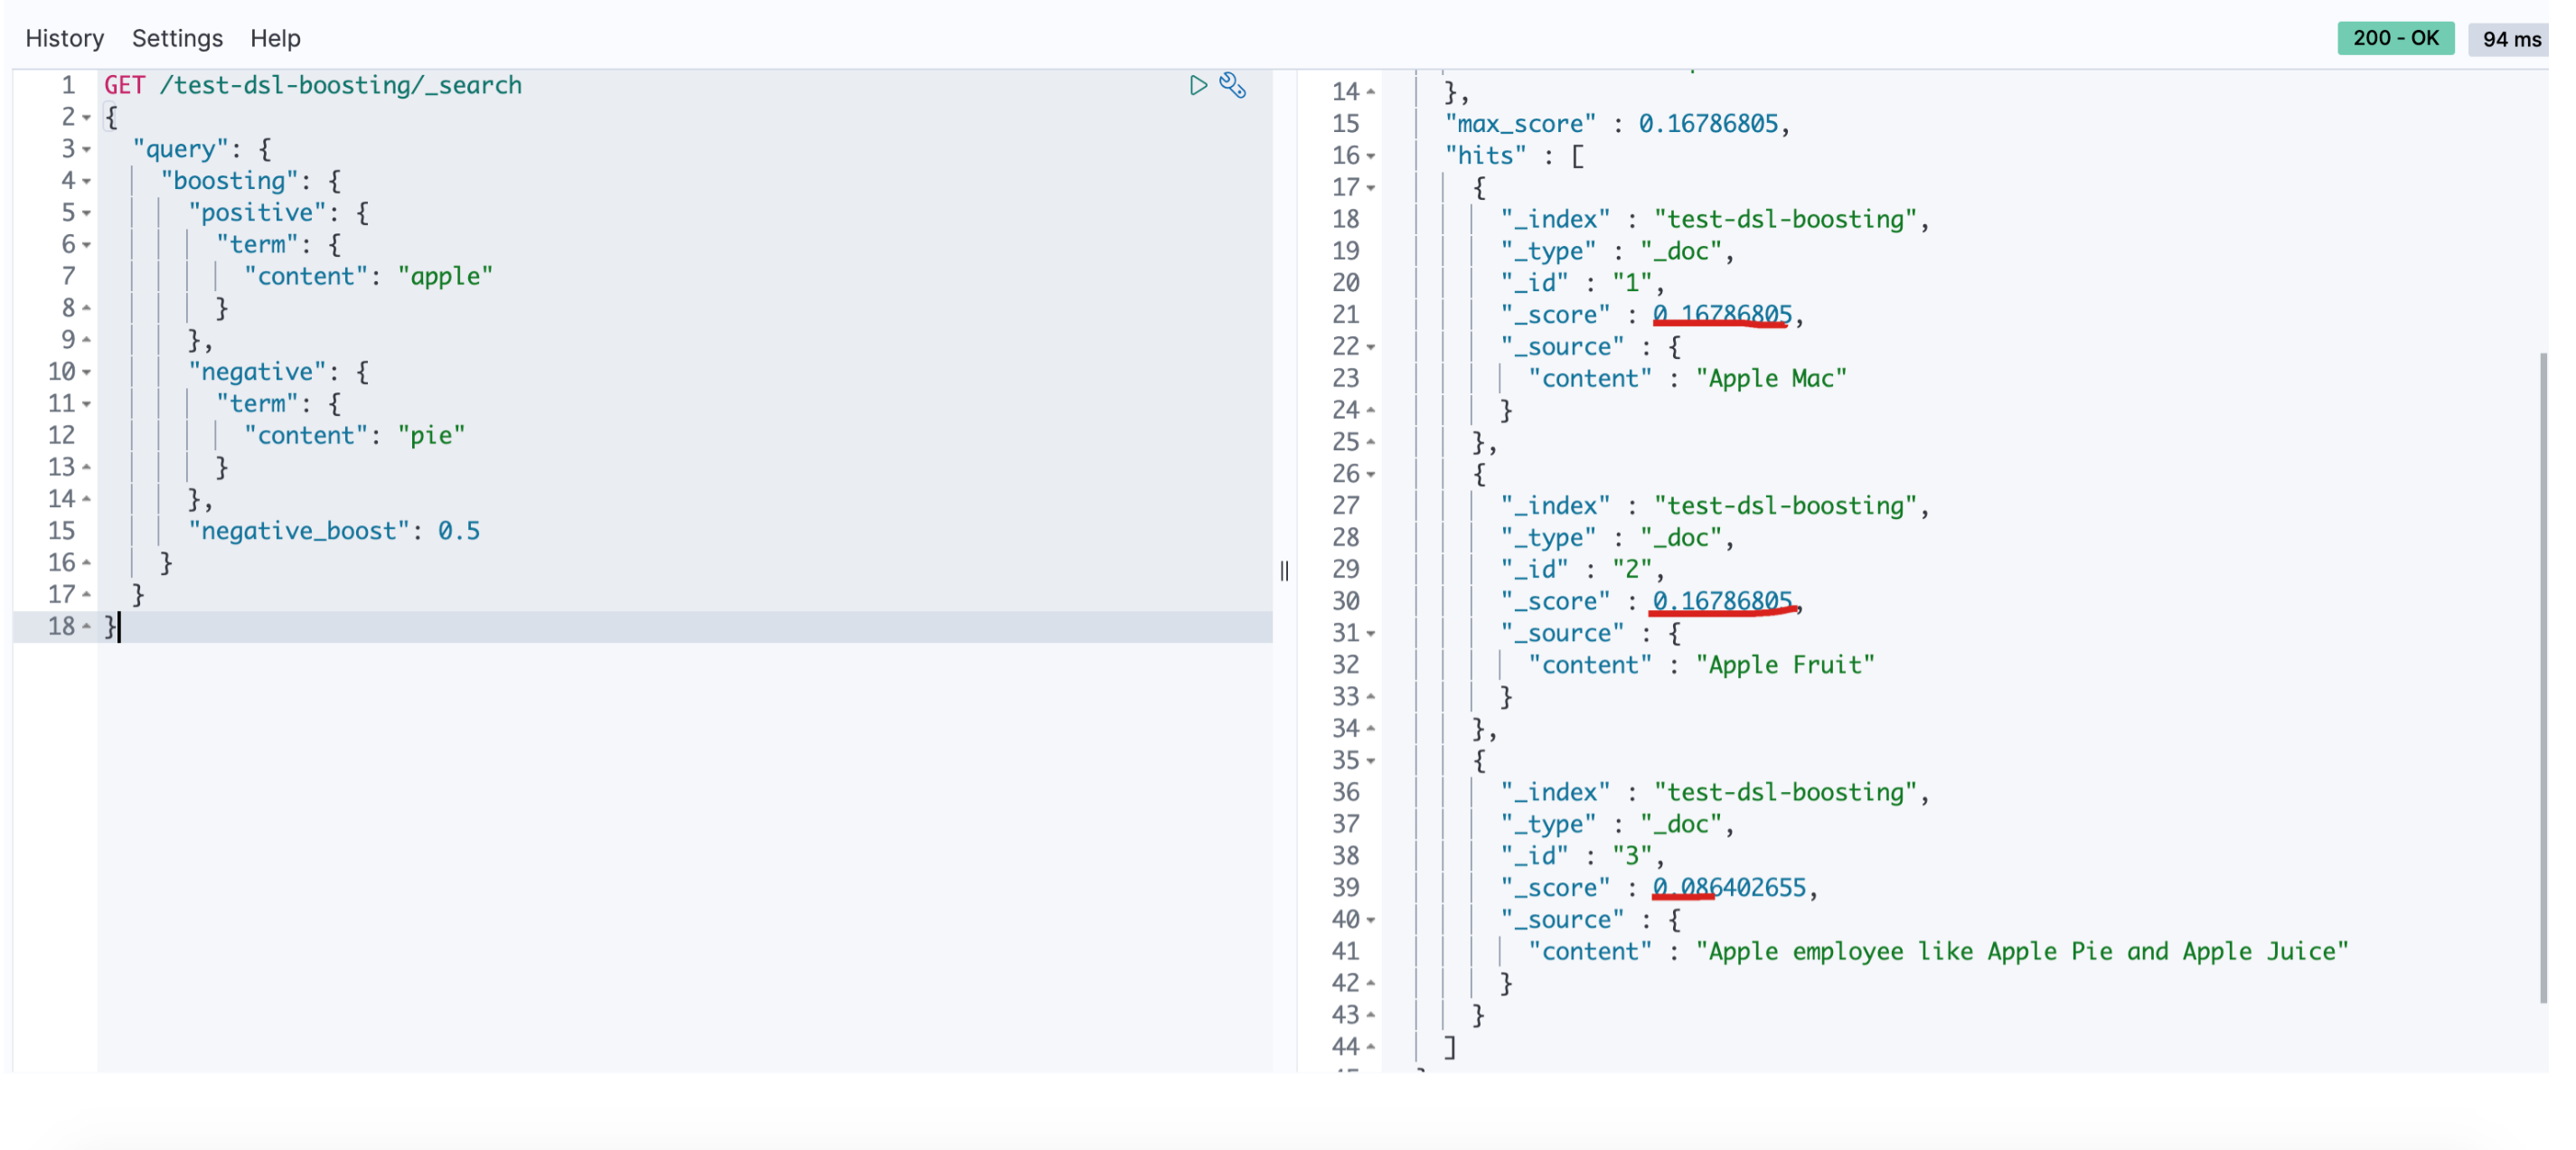Open the Settings menu
2576x1150 pixels.
[177, 38]
